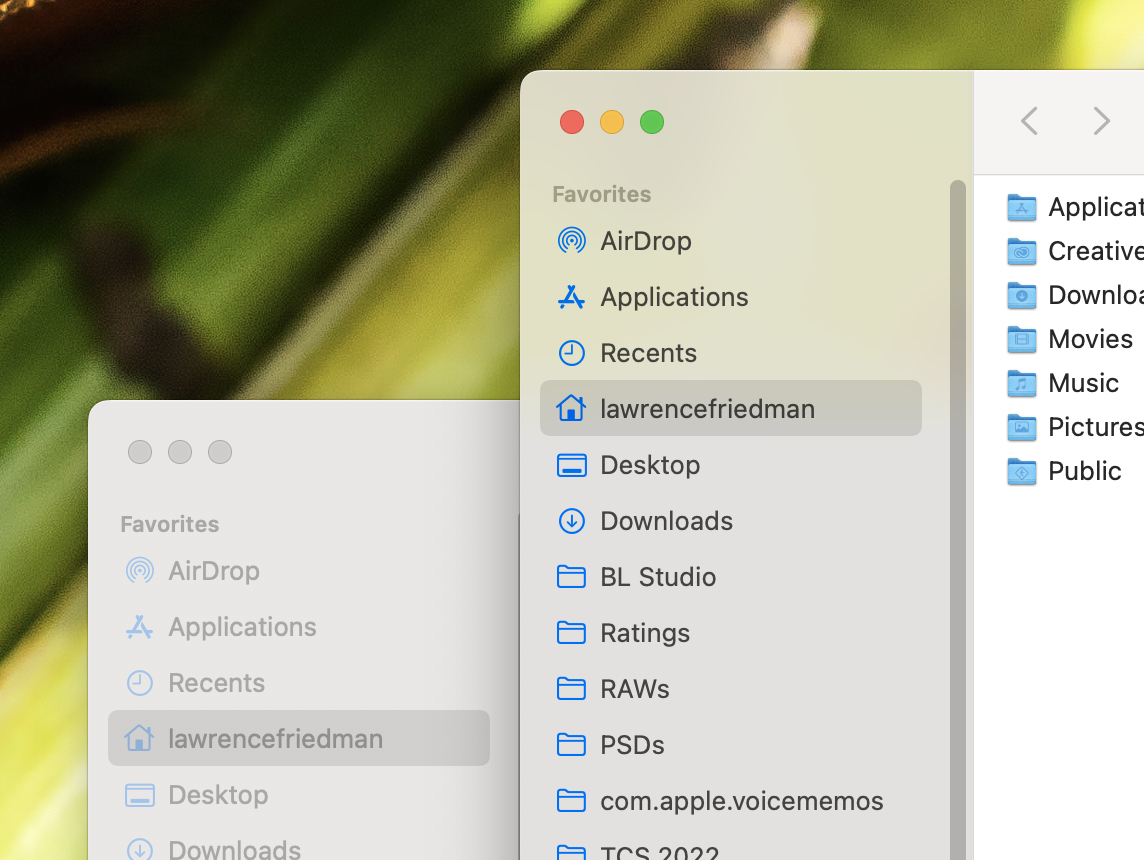Click the Favorites heading in the front window sidebar
The width and height of the screenshot is (1144, 860).
coord(602,194)
